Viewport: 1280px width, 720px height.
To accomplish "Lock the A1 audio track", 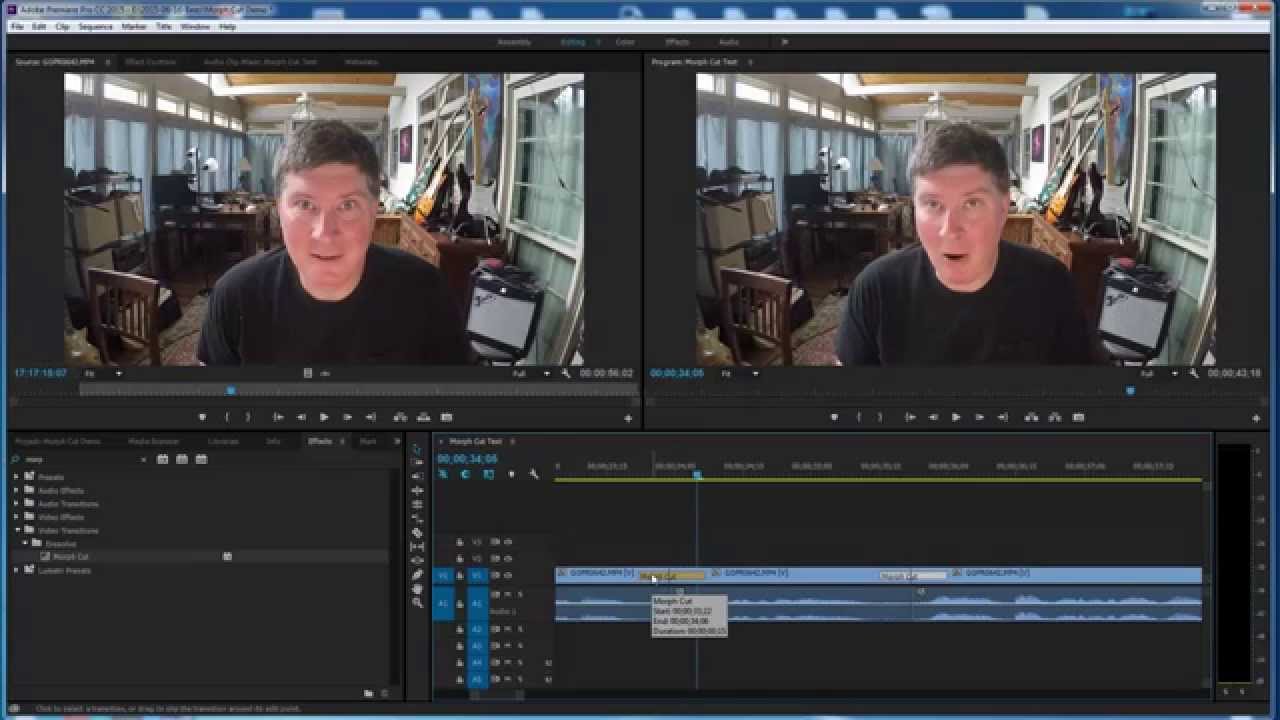I will [x=460, y=603].
